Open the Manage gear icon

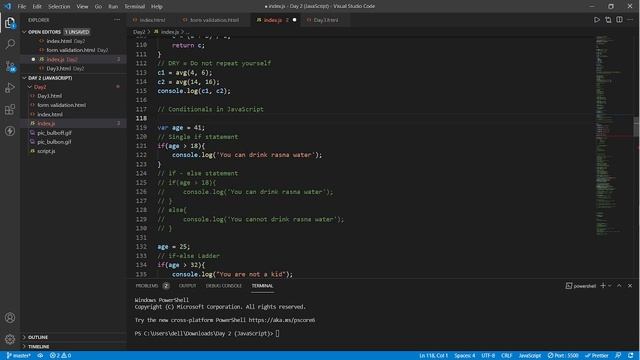pyautogui.click(x=10, y=339)
